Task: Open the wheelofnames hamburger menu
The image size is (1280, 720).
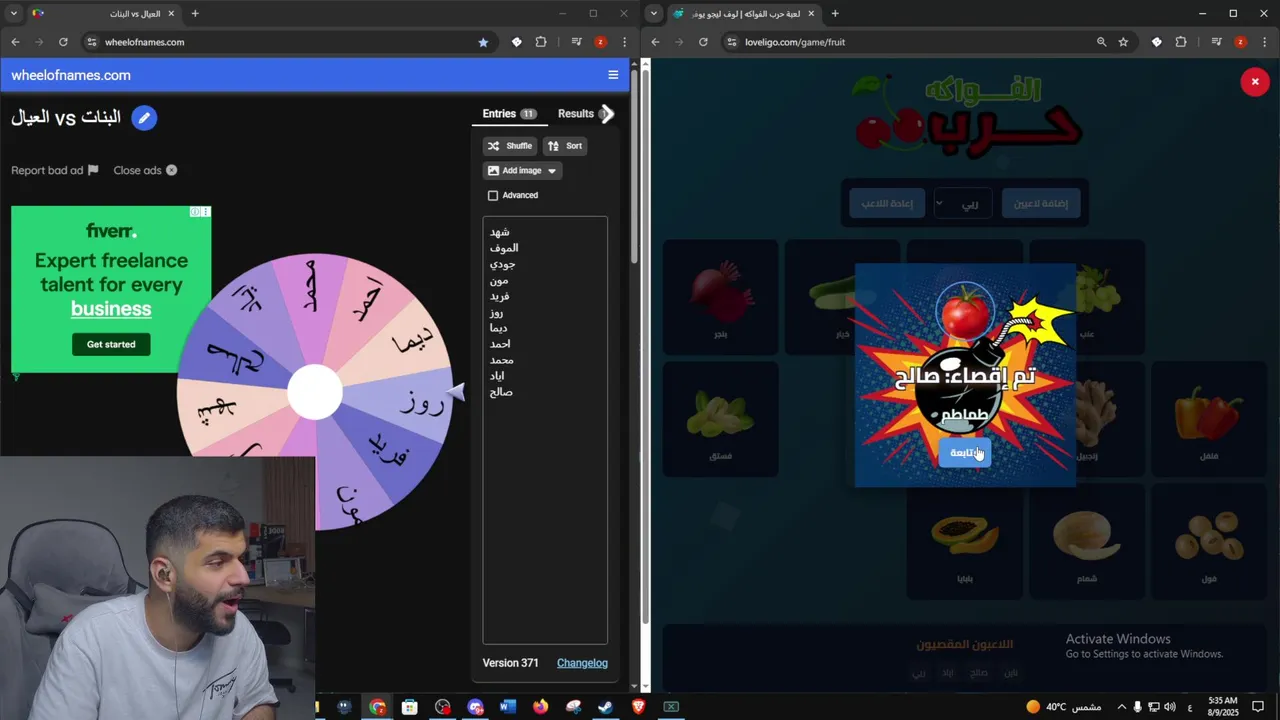Action: click(x=613, y=75)
